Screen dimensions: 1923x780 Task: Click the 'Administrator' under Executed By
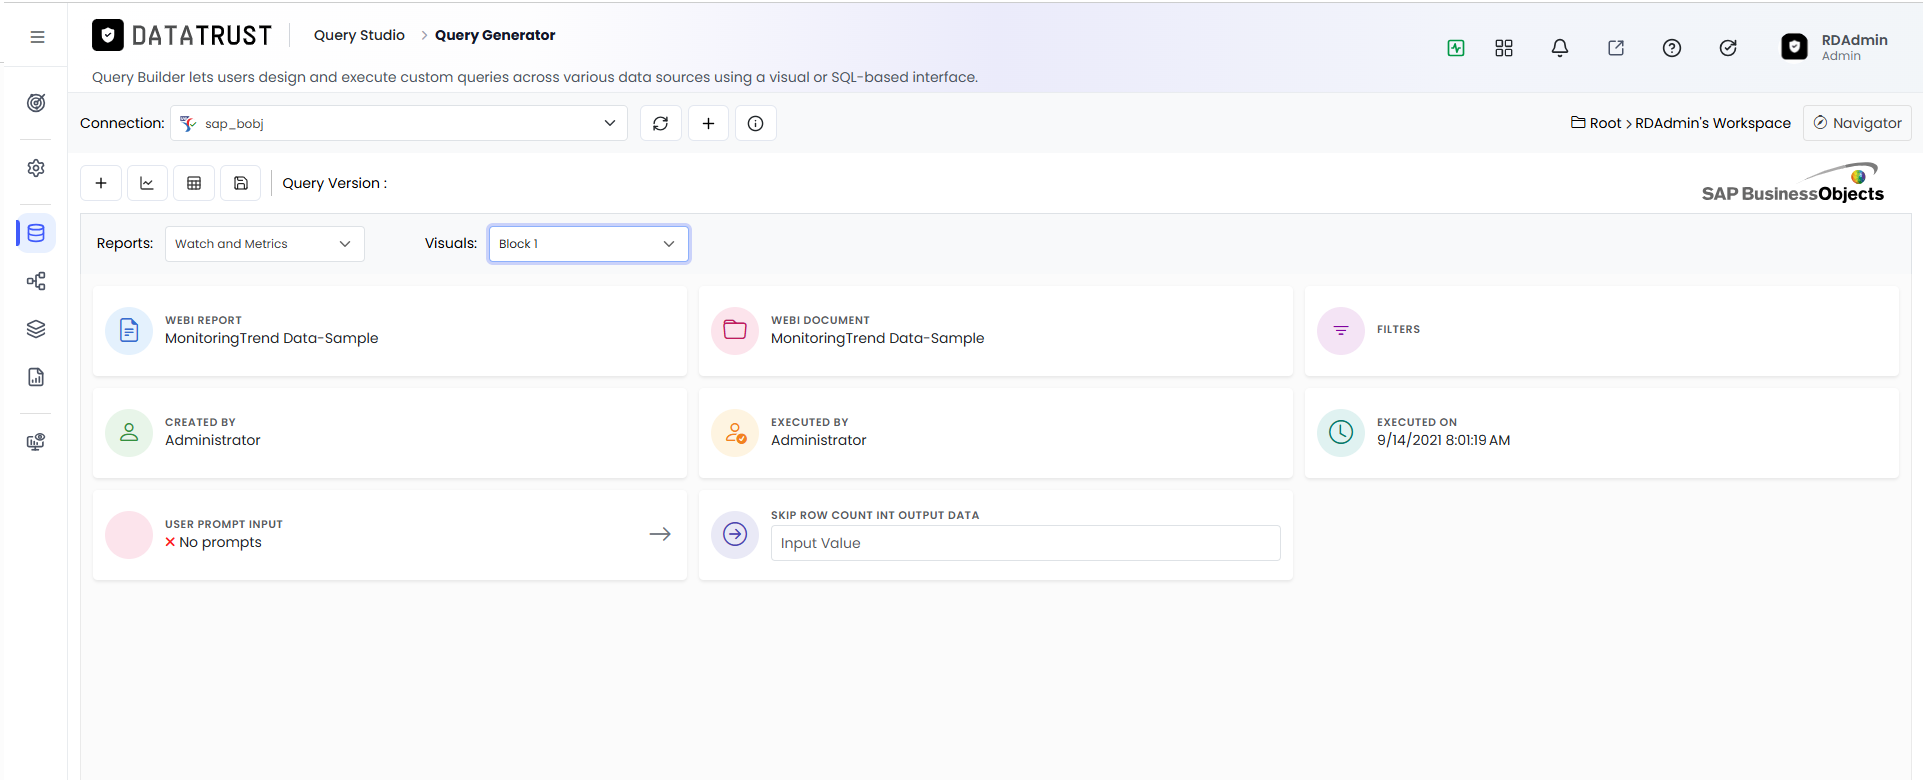click(x=818, y=440)
